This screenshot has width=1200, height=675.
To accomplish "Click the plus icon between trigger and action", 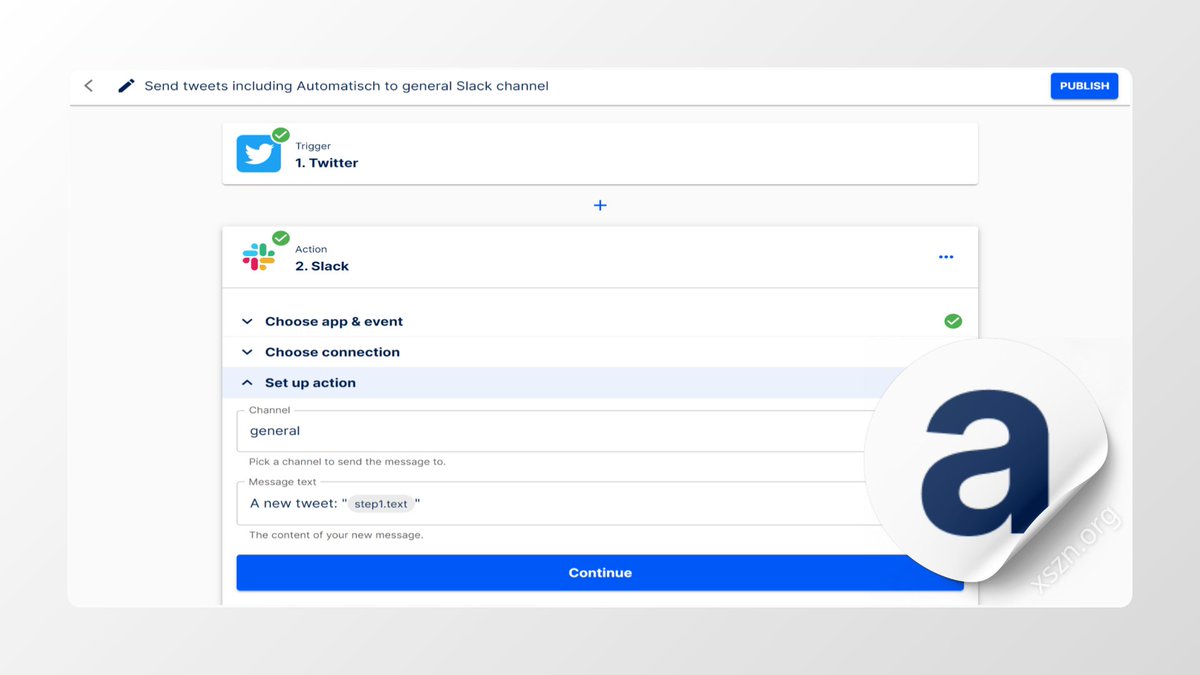I will click(600, 205).
